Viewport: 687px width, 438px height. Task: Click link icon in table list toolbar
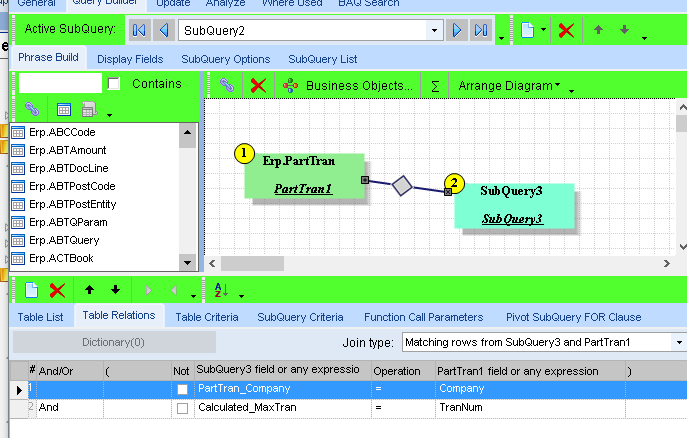[x=32, y=109]
